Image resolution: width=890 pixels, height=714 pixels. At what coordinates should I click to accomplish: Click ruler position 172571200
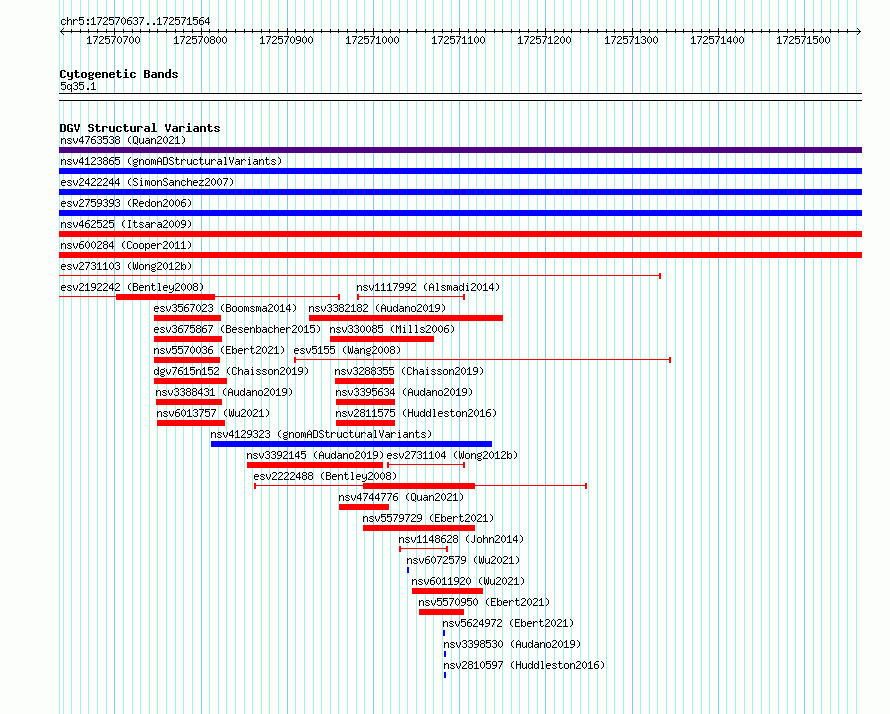coord(544,40)
